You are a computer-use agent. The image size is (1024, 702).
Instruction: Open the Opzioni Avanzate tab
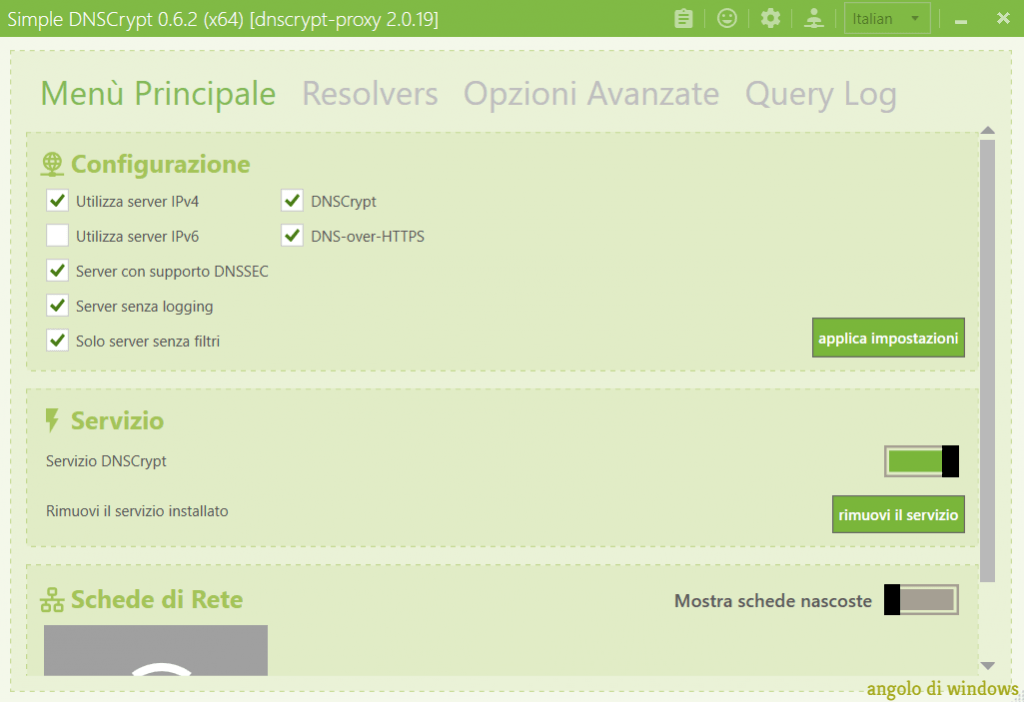click(591, 94)
